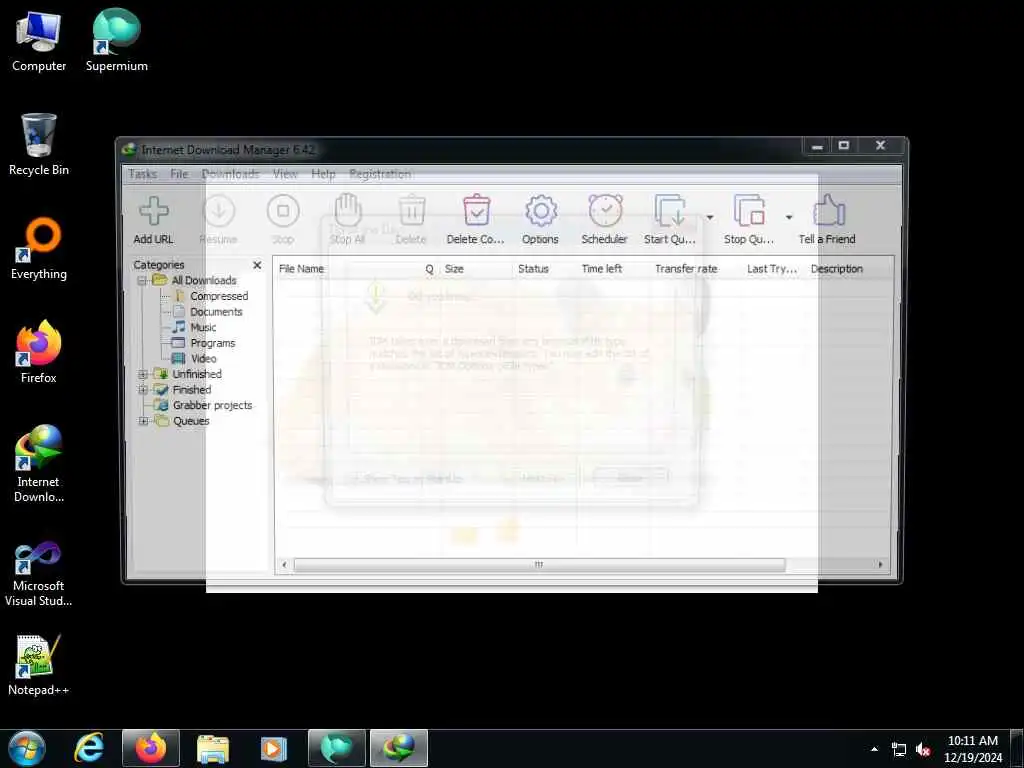Open the Supermium desktop shortcut
1024x768 pixels.
coord(117,40)
